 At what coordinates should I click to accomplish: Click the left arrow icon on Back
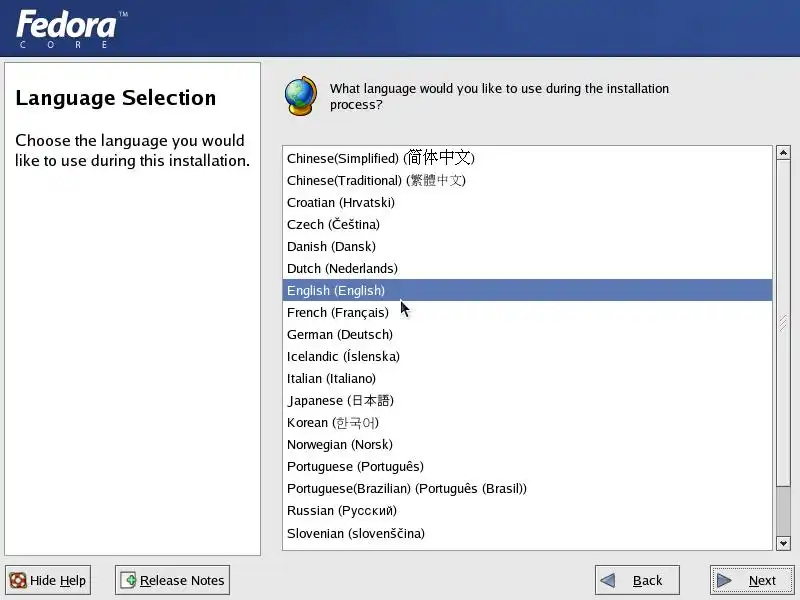[608, 580]
